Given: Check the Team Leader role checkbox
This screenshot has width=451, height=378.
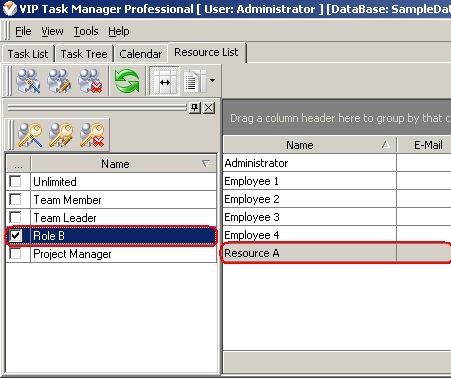Looking at the screenshot, I should point(15,218).
